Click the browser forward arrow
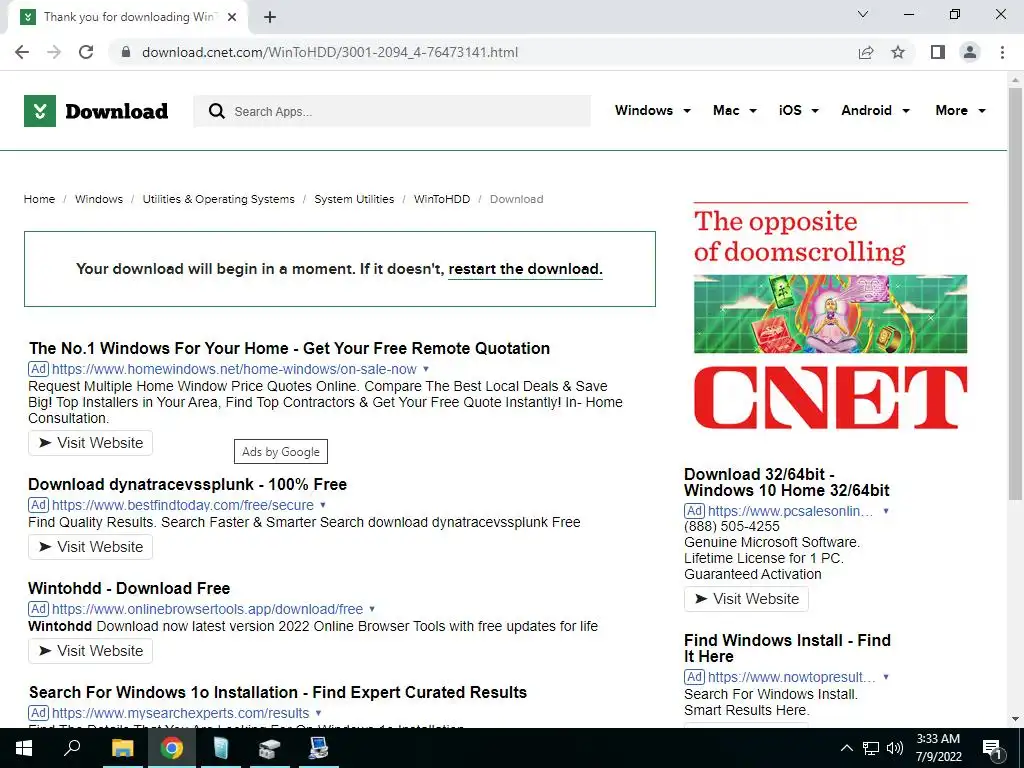The image size is (1024, 768). coord(54,52)
